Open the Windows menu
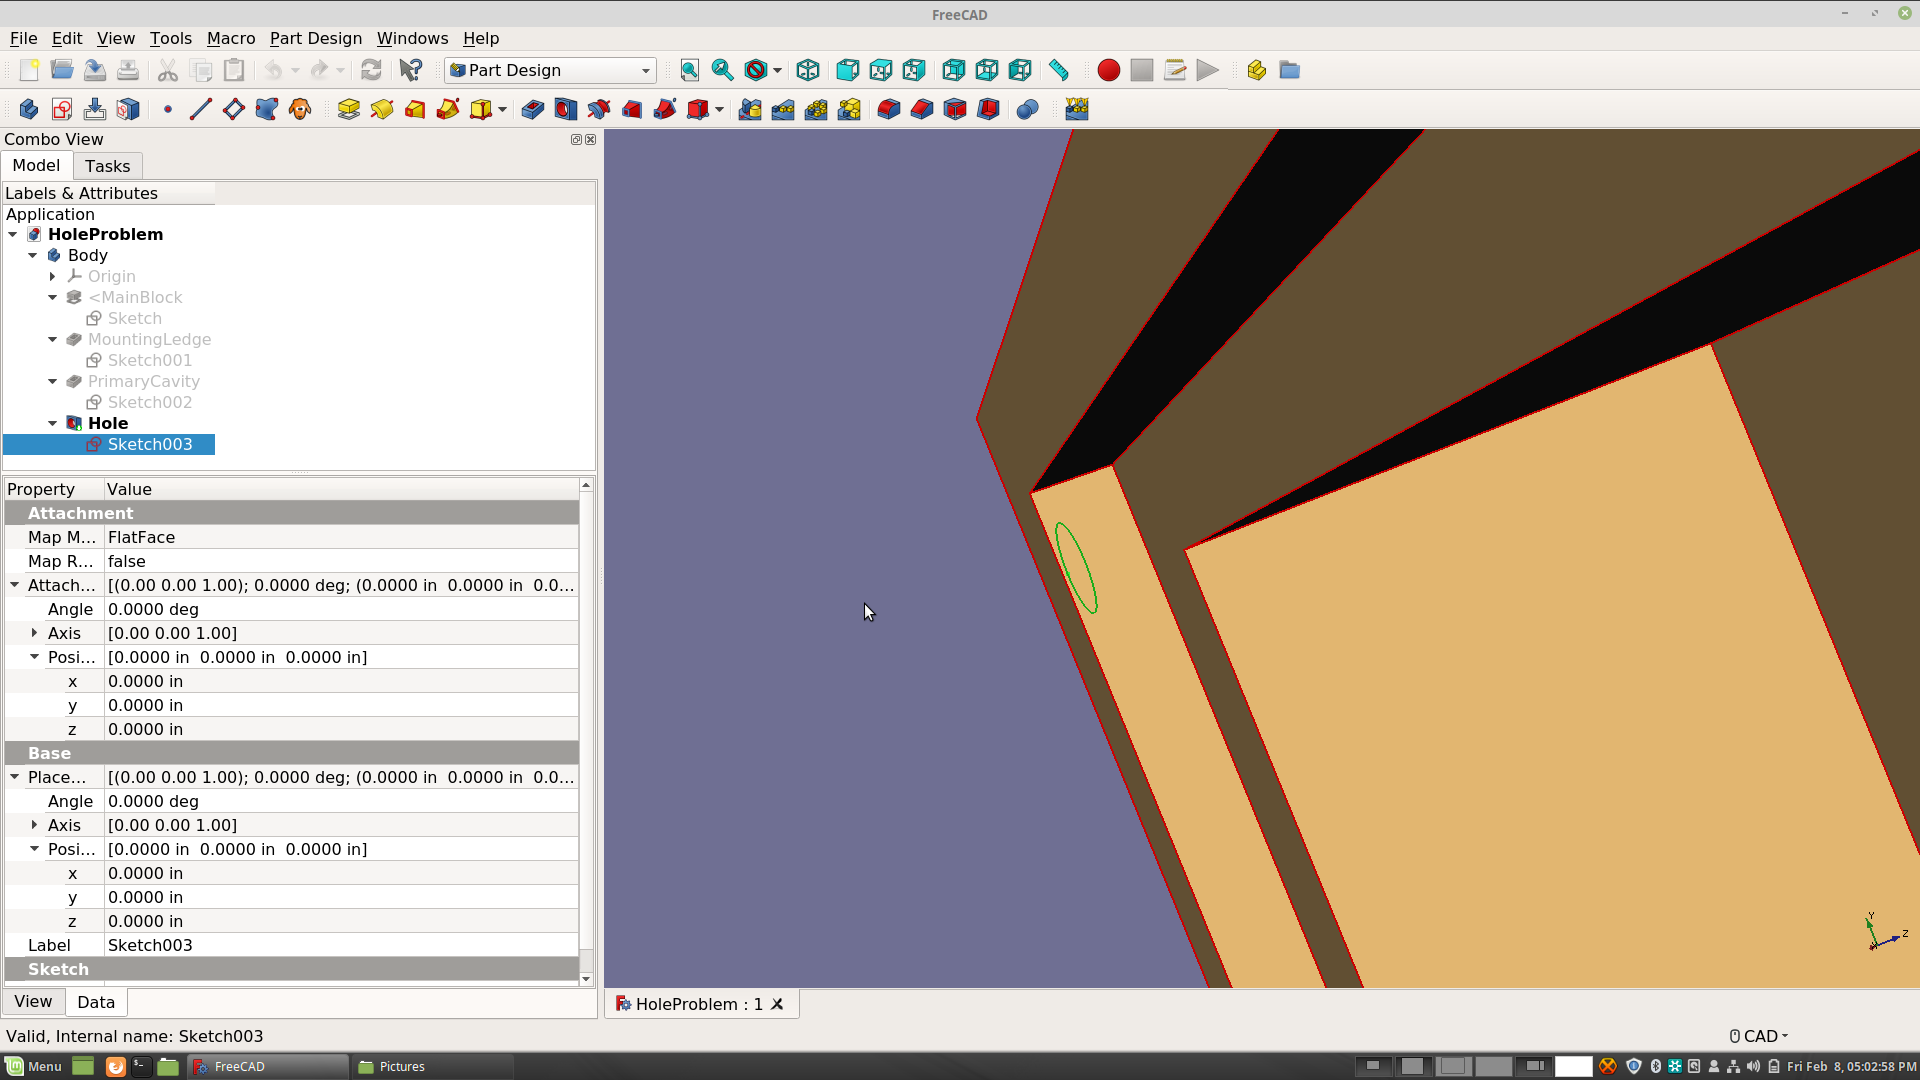 pos(412,38)
